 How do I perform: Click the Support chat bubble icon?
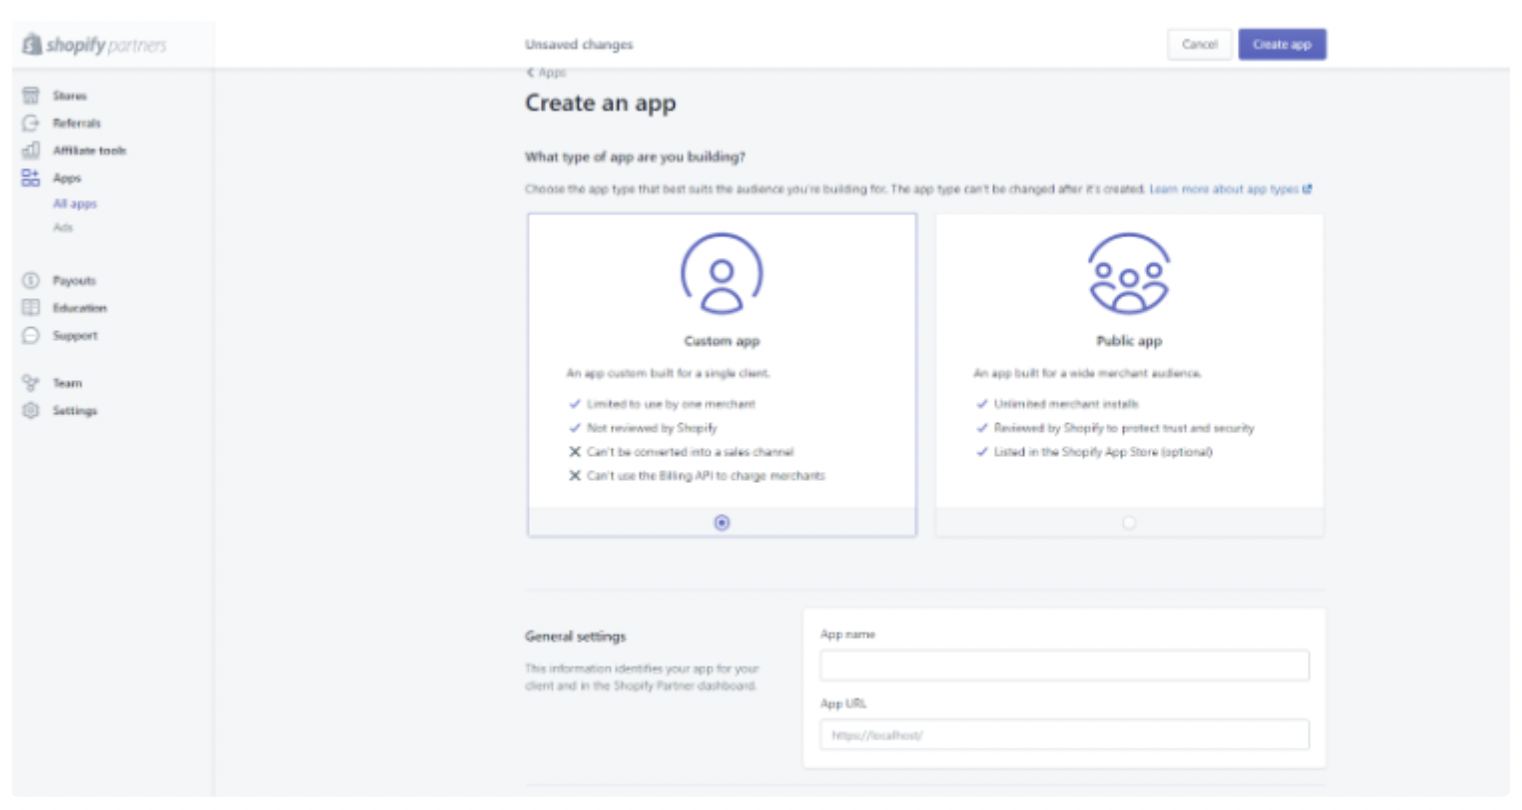(31, 335)
